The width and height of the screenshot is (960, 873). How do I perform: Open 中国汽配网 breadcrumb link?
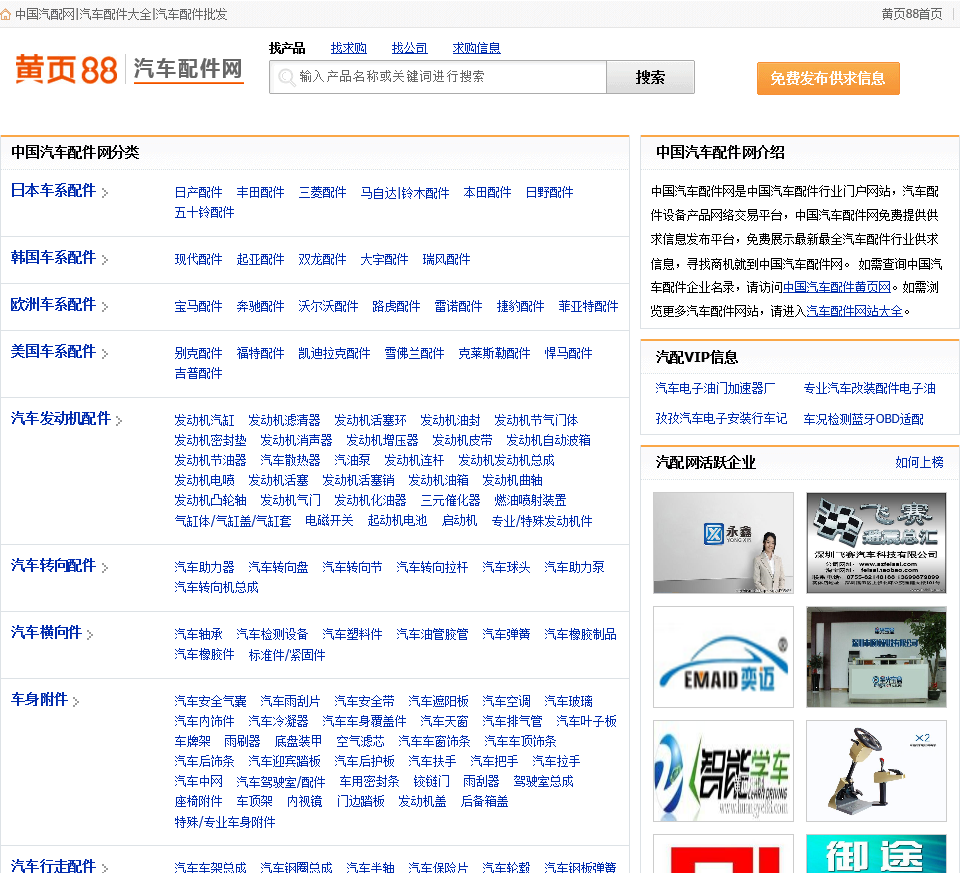point(45,14)
